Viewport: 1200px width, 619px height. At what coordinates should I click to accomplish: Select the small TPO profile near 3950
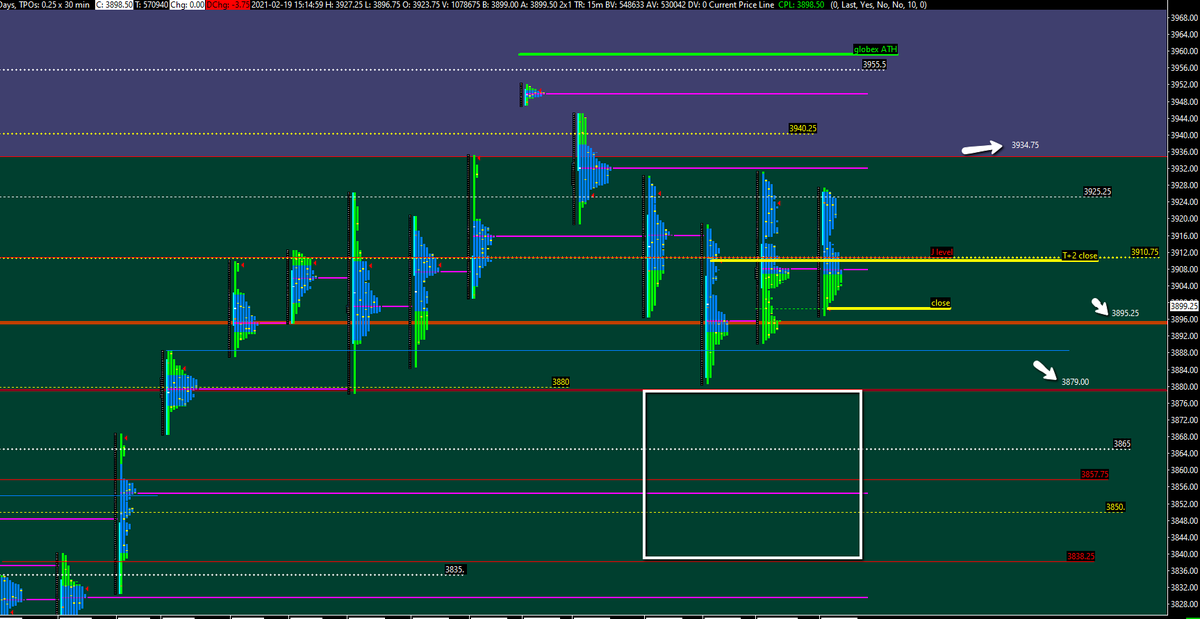[x=531, y=94]
